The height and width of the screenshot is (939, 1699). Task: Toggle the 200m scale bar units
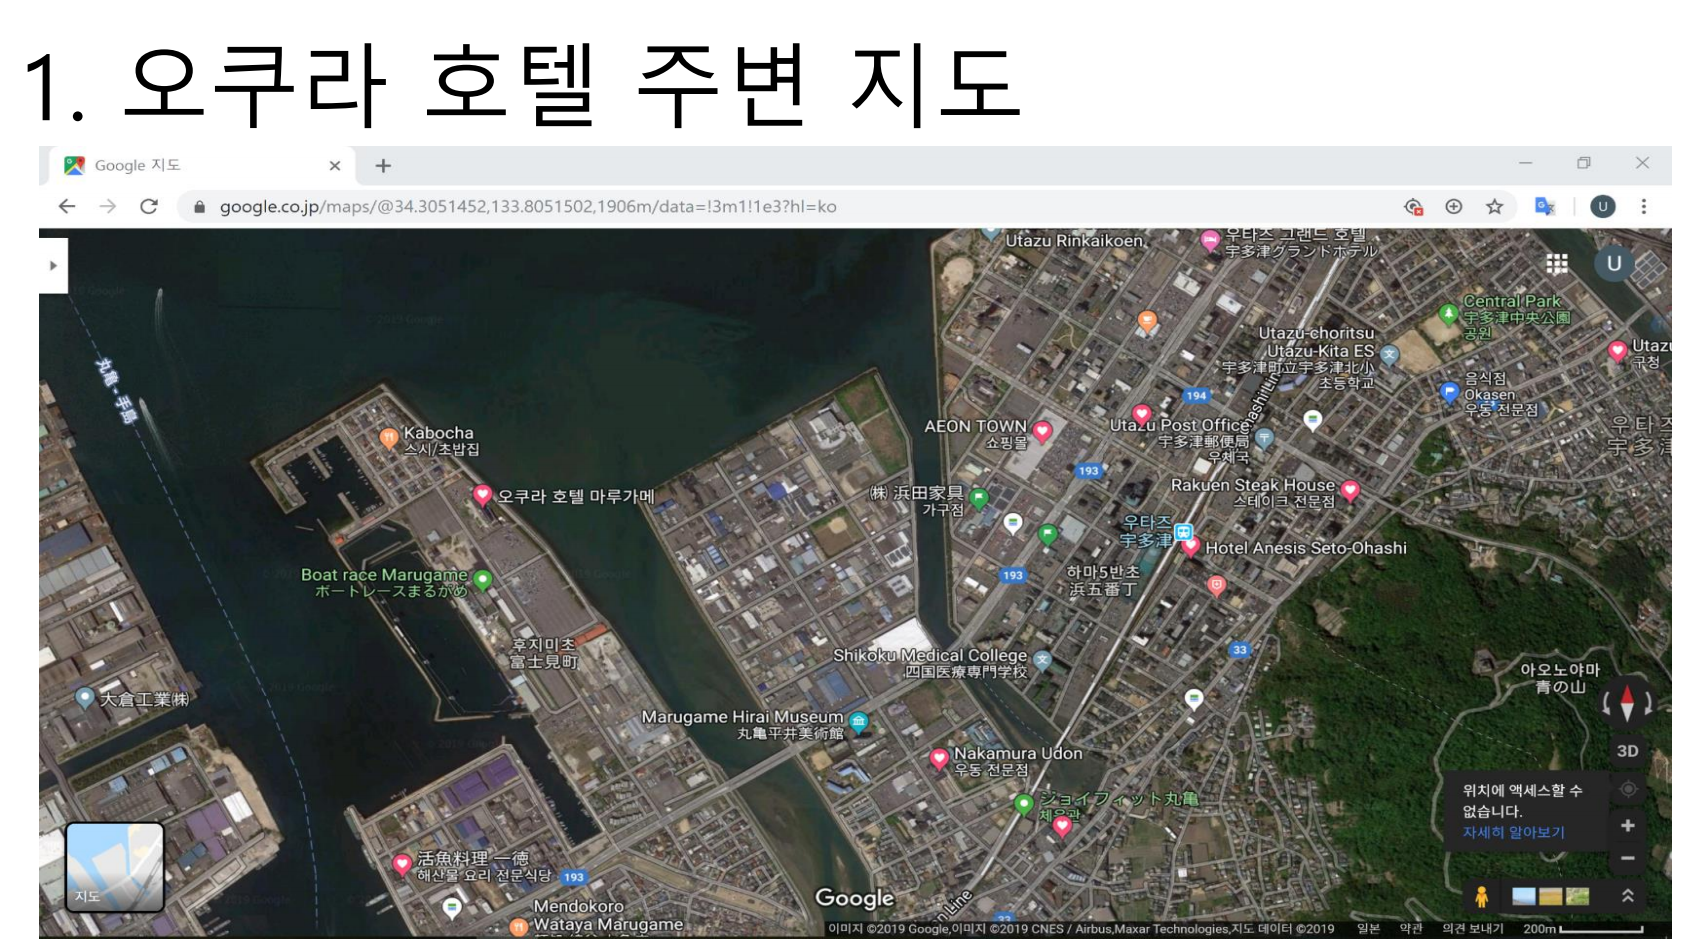[x=1583, y=929]
